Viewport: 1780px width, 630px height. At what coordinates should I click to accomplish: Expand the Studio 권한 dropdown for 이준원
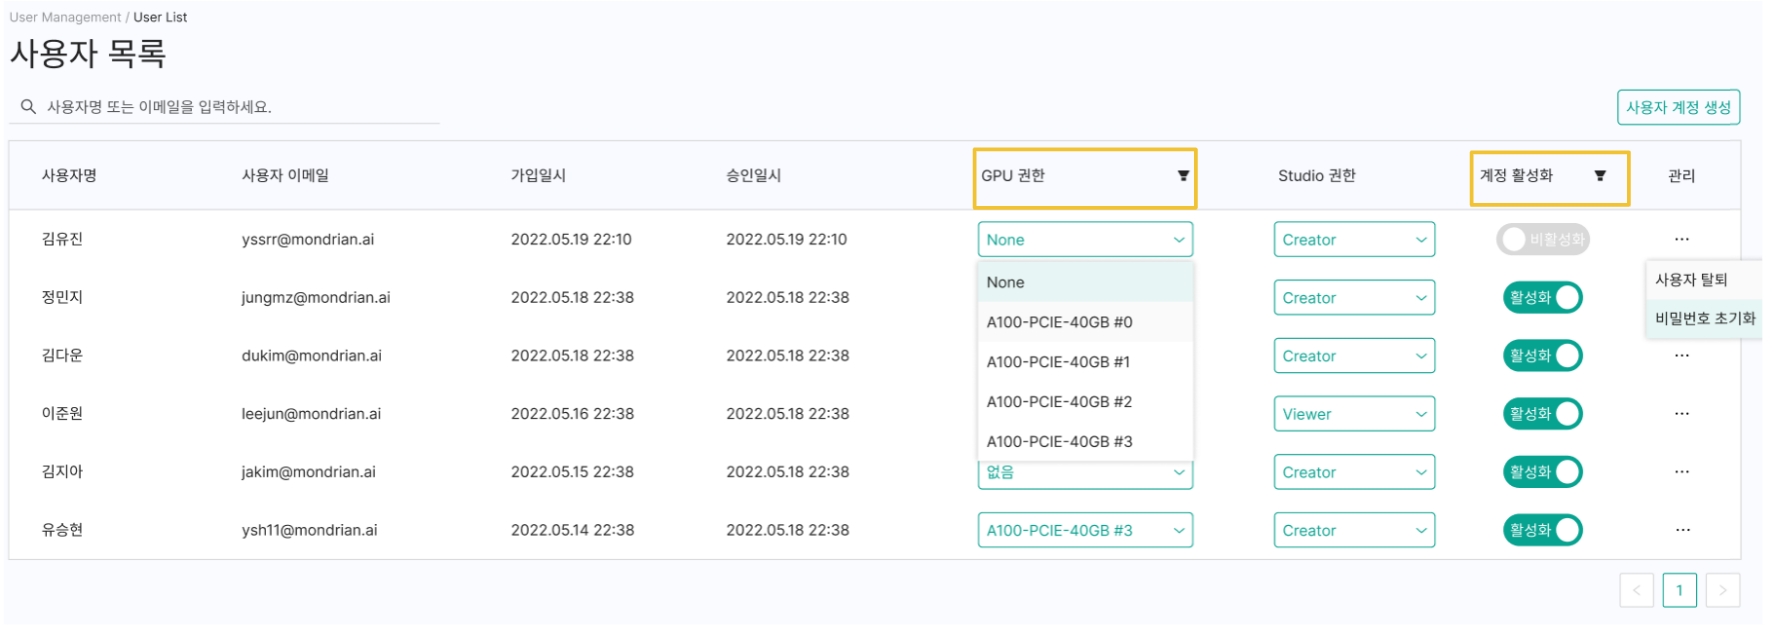[1353, 414]
